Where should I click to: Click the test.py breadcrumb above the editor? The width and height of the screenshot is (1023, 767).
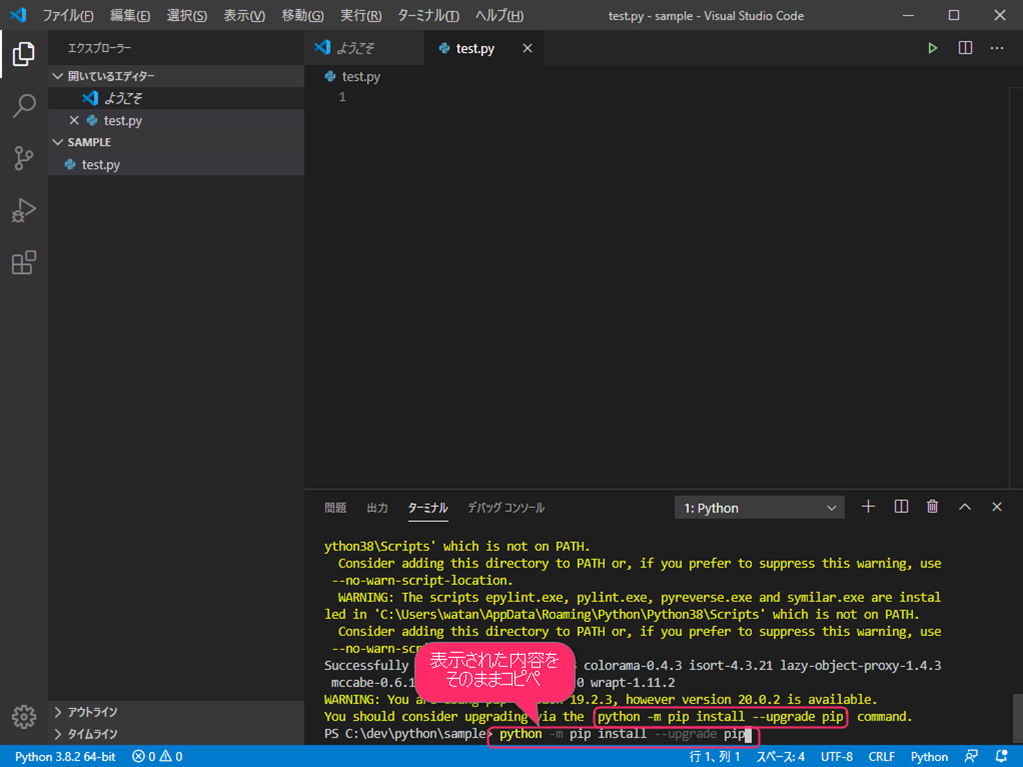tap(352, 76)
